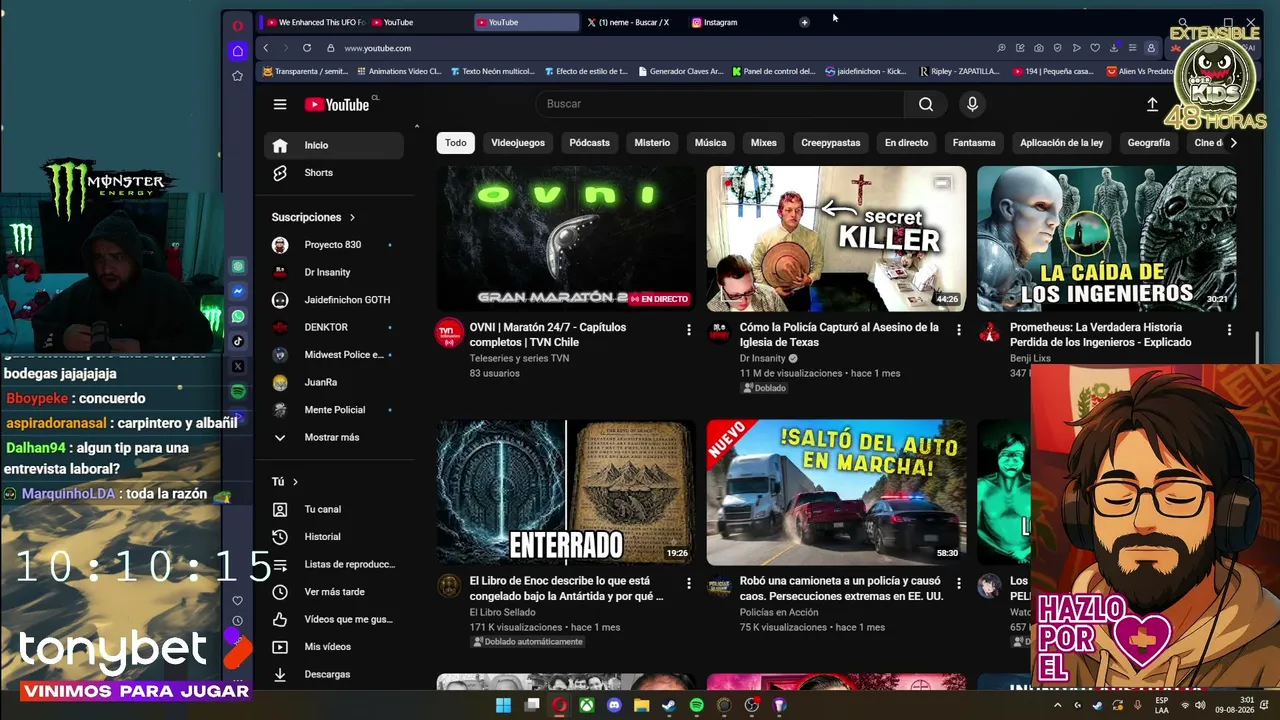This screenshot has width=1280, height=720.
Task: Open X (Twitter) in the Opera sidebar
Action: pyautogui.click(x=238, y=366)
